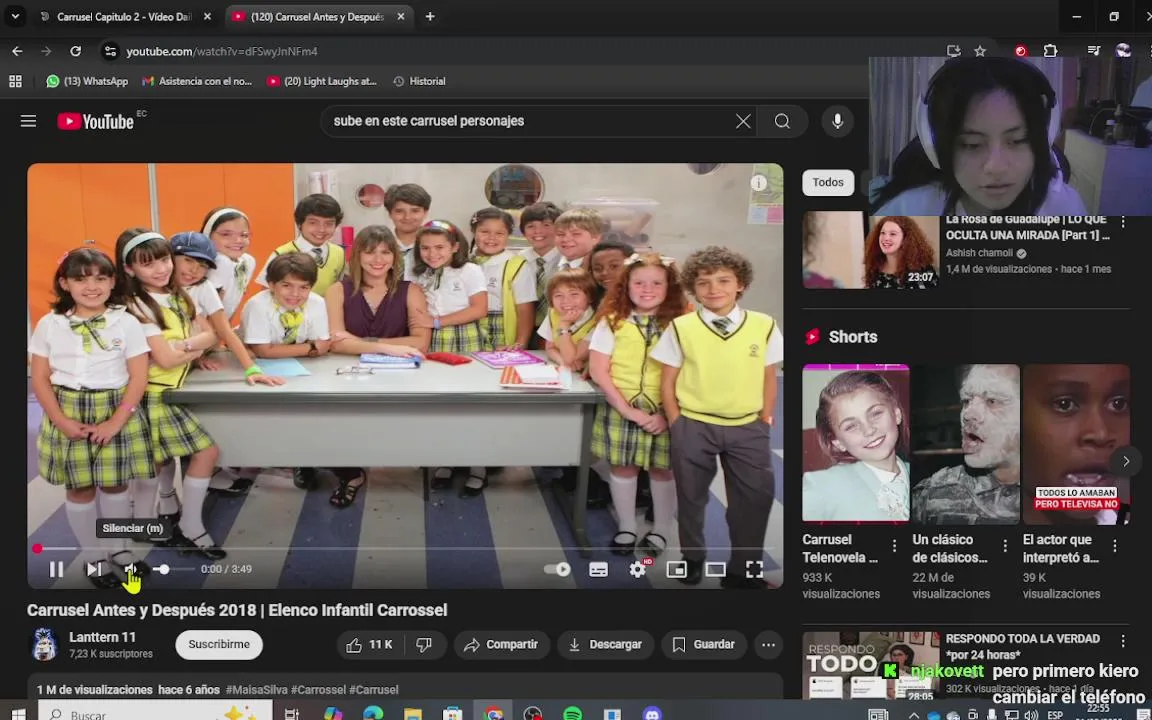The width and height of the screenshot is (1152, 720).
Task: Open the Historial bookmark
Action: pos(420,82)
